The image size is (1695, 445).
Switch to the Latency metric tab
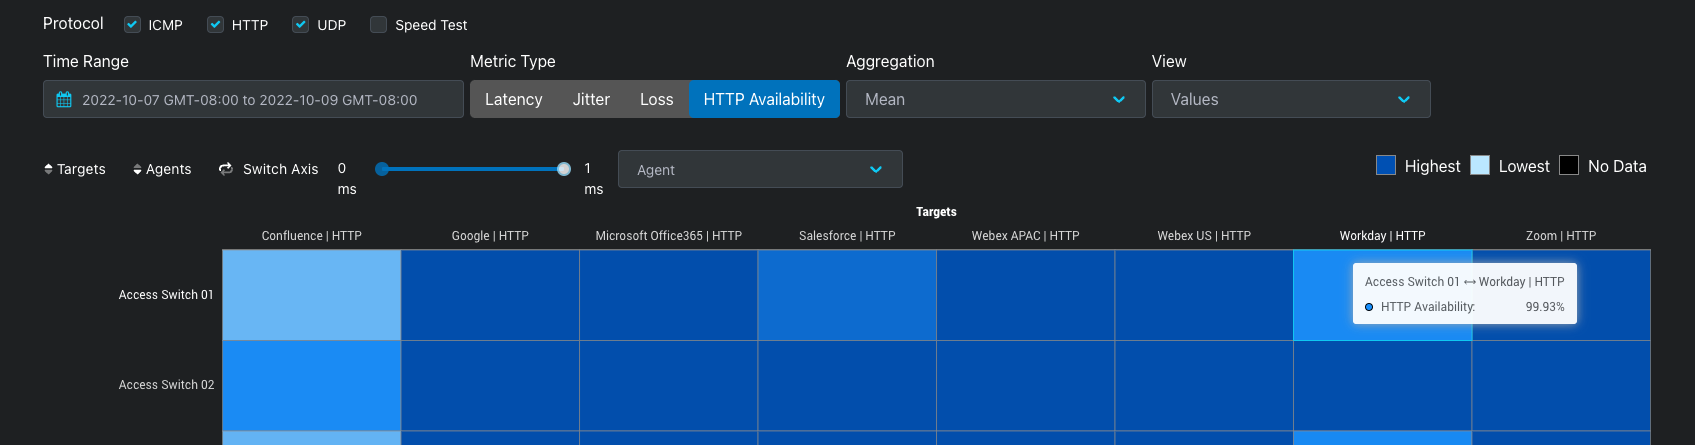514,99
